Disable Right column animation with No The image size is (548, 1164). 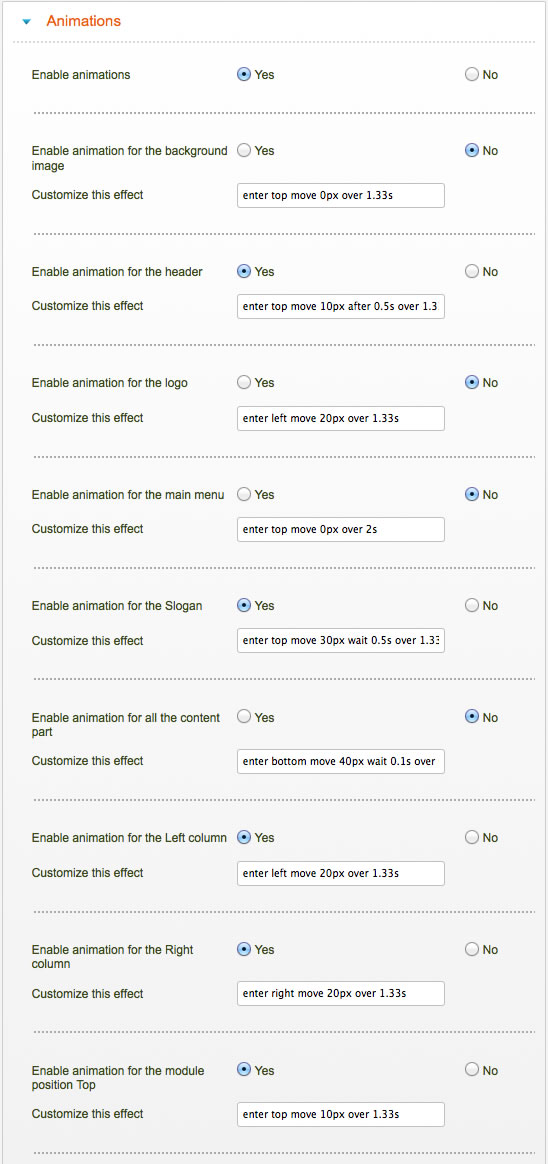pyautogui.click(x=472, y=949)
